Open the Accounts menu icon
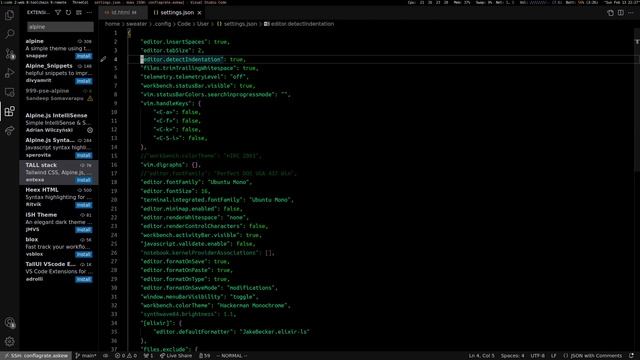640x360 pixels. point(9,323)
